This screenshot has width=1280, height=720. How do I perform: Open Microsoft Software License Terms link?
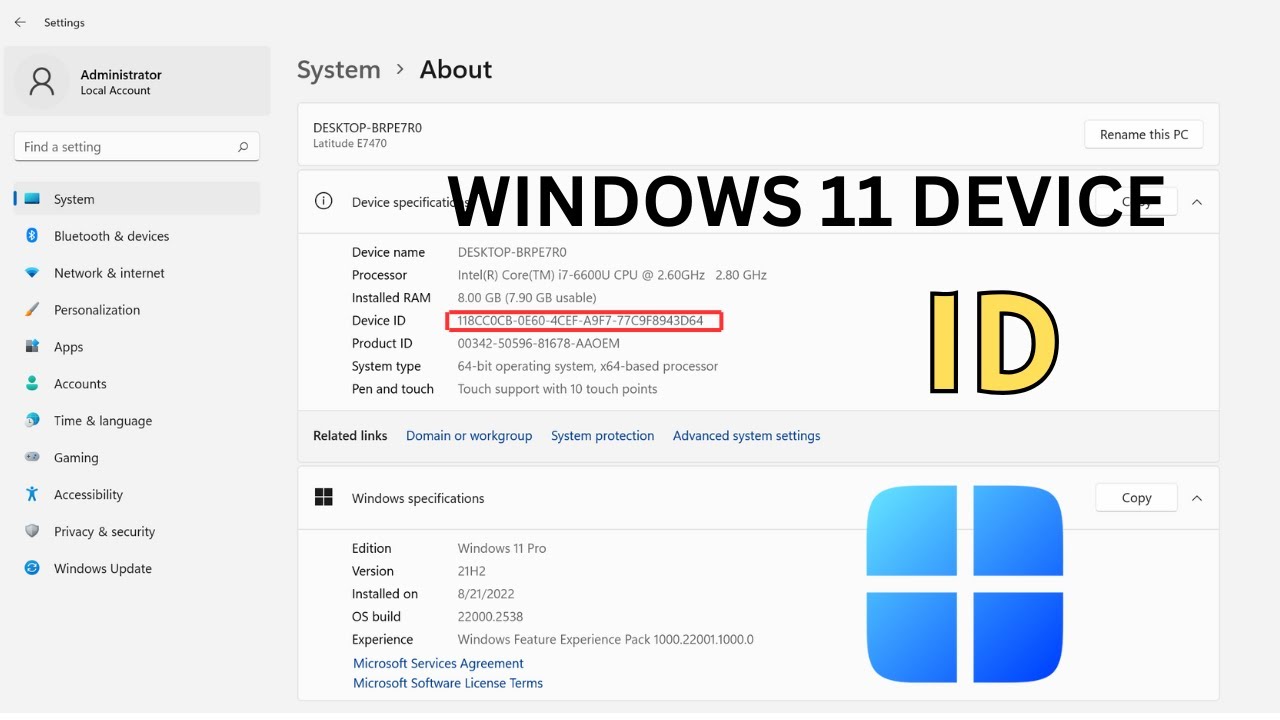coord(448,683)
